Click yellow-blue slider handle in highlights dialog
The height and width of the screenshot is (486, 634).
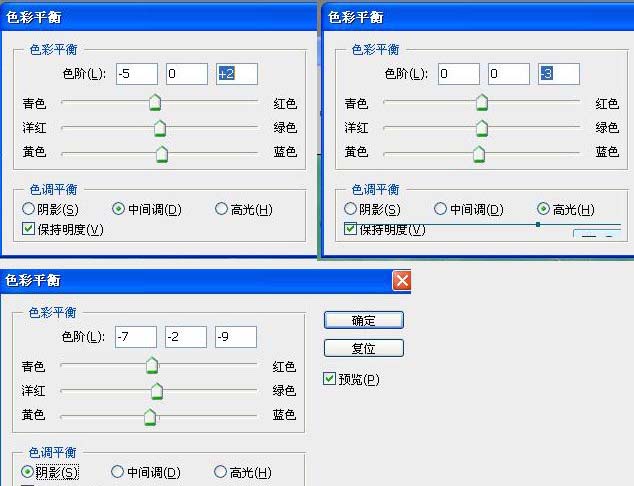[479, 154]
